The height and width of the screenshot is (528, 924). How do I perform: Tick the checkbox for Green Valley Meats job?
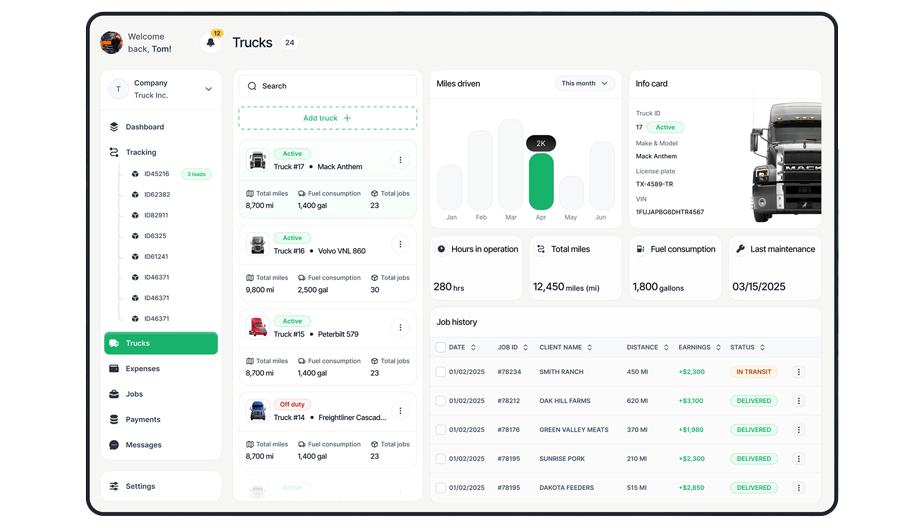click(x=441, y=430)
